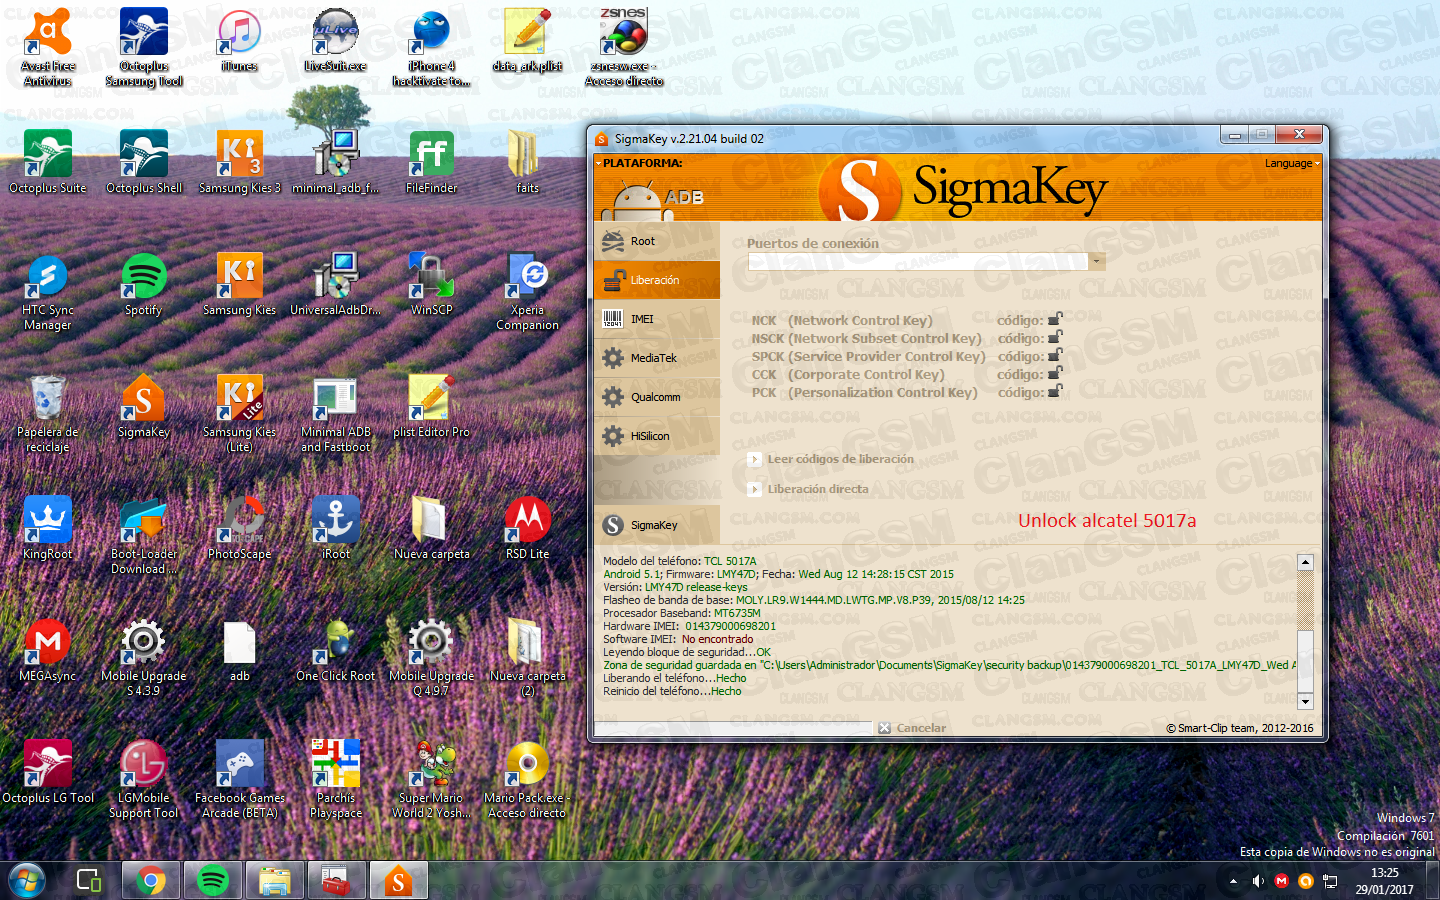Click the CCK code lock icon
Viewport: 1440px width, 900px height.
[x=1055, y=373]
